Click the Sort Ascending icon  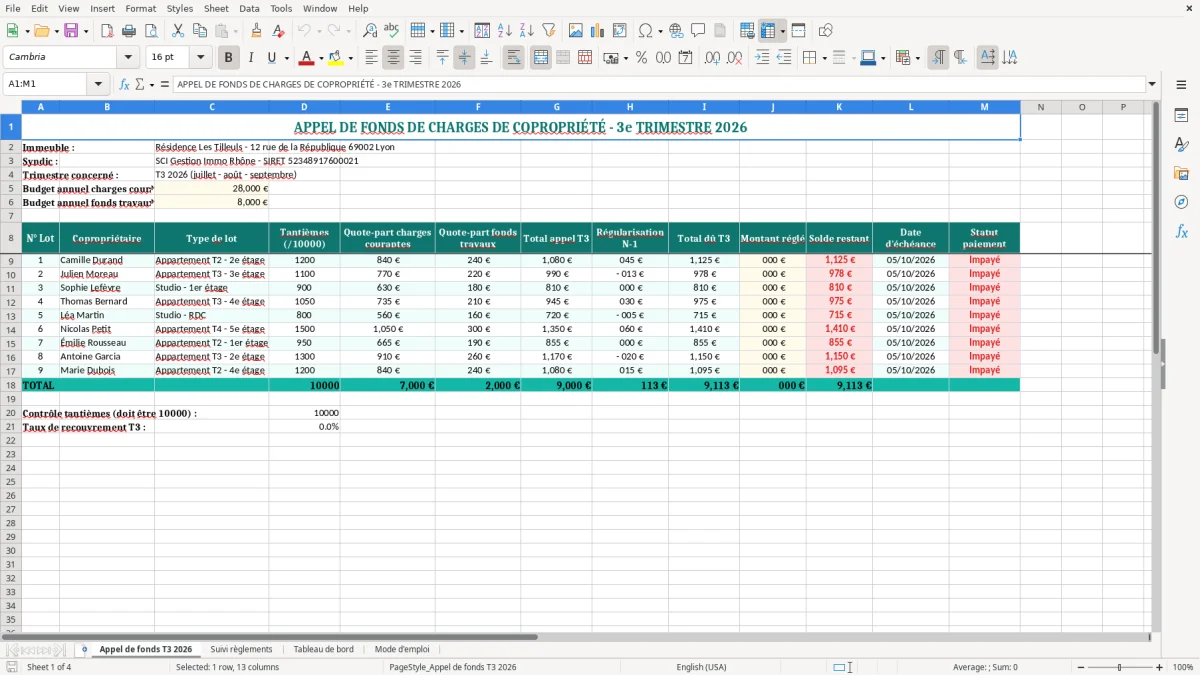505,31
